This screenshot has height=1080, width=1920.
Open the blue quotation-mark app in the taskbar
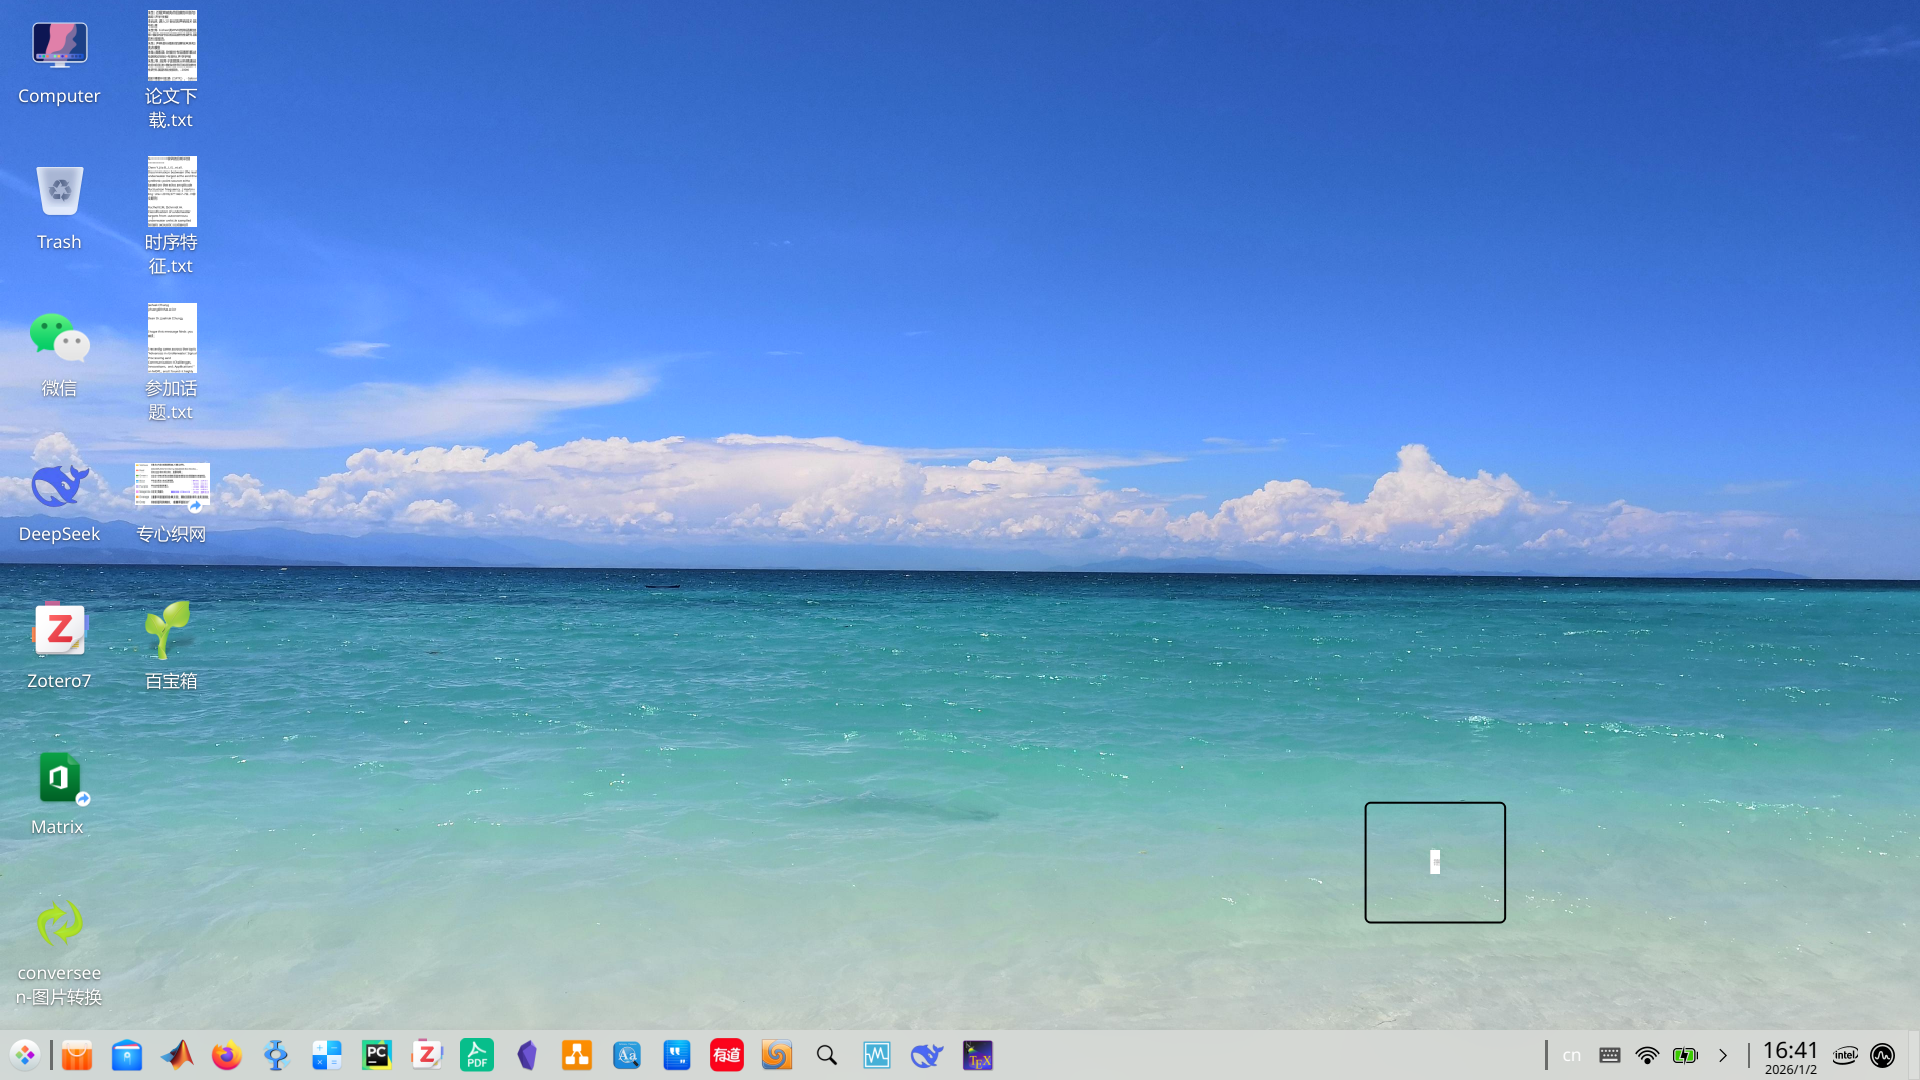(x=677, y=1055)
